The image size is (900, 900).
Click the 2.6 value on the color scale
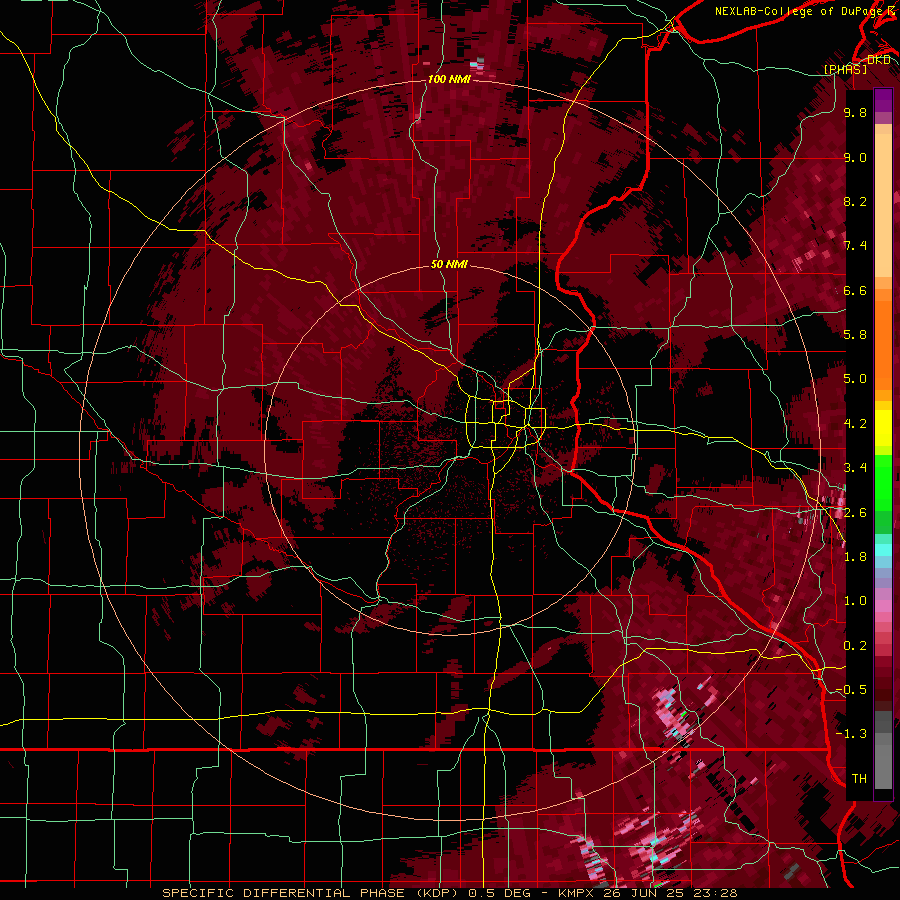[x=855, y=513]
